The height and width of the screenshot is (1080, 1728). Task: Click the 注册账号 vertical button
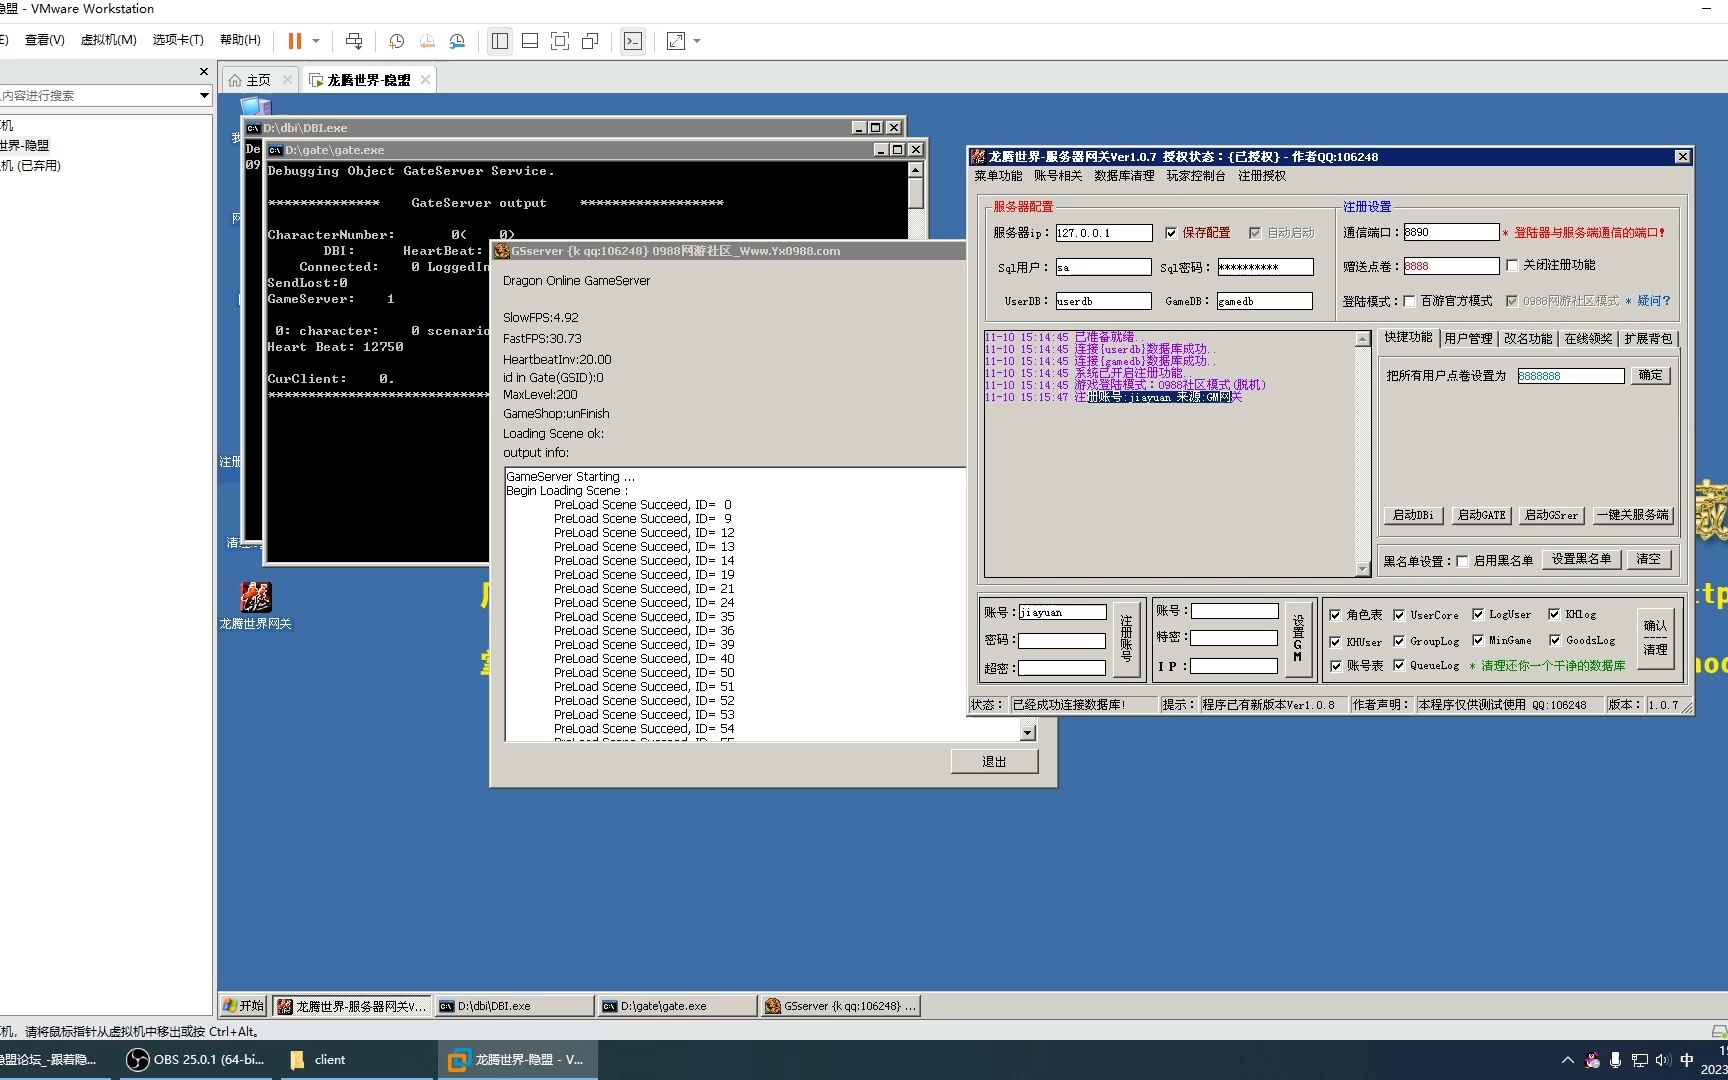click(x=1126, y=639)
